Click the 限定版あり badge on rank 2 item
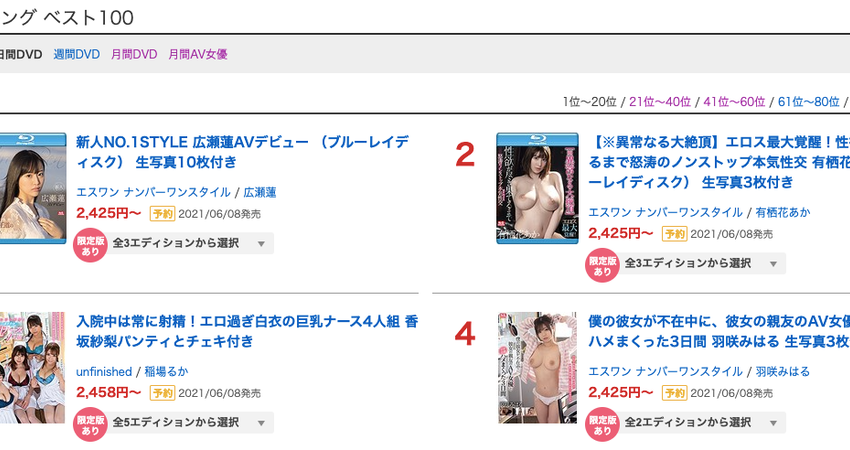 (x=602, y=266)
